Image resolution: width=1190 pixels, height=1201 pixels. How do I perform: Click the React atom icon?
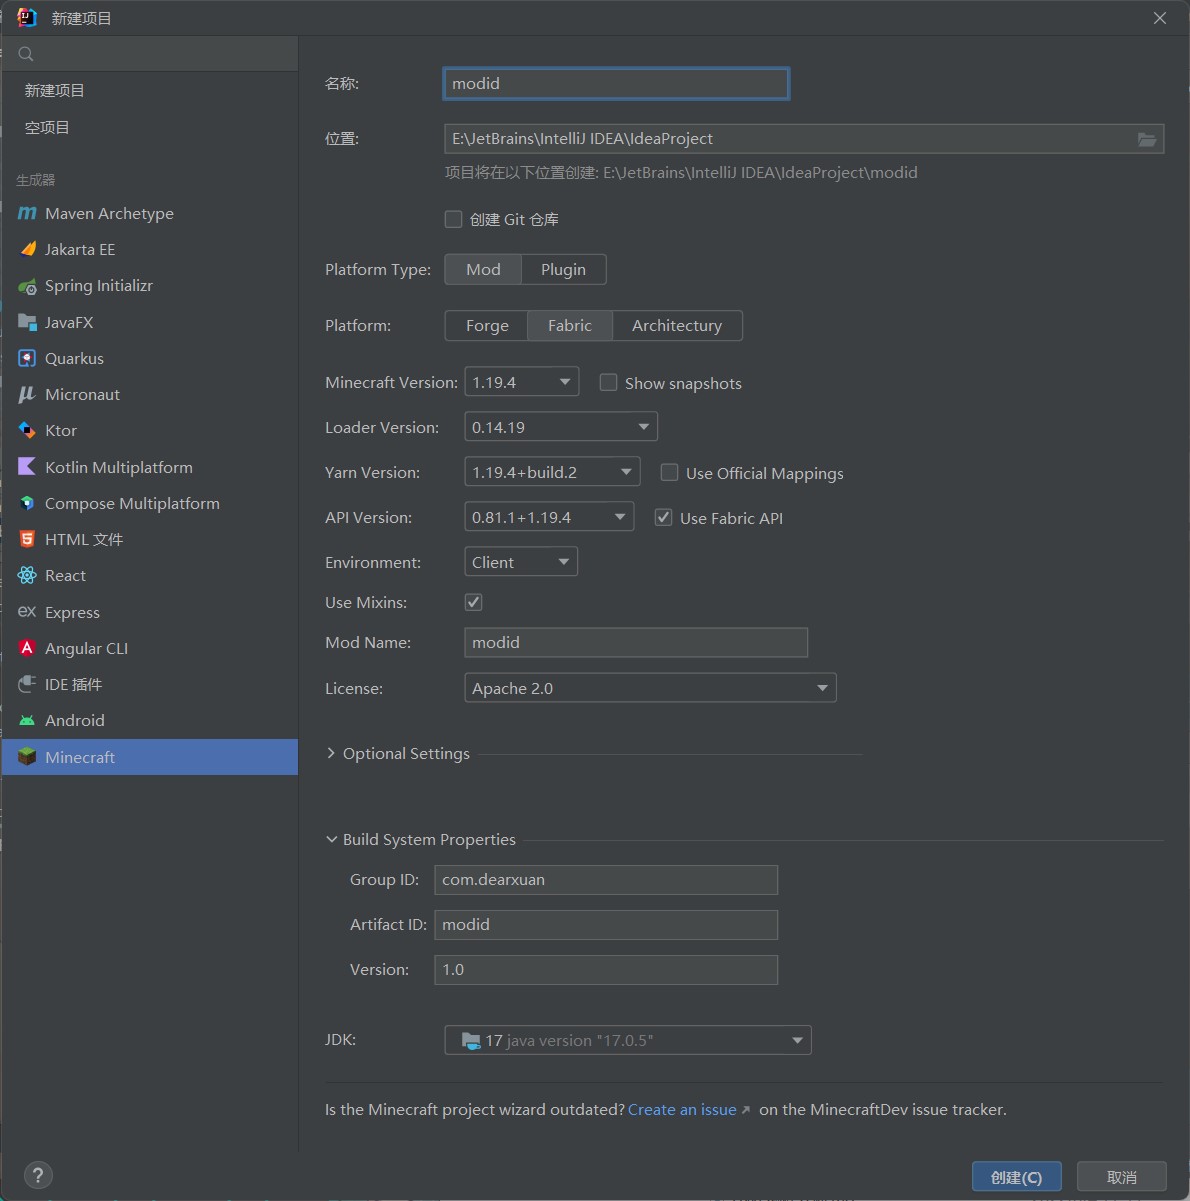27,575
